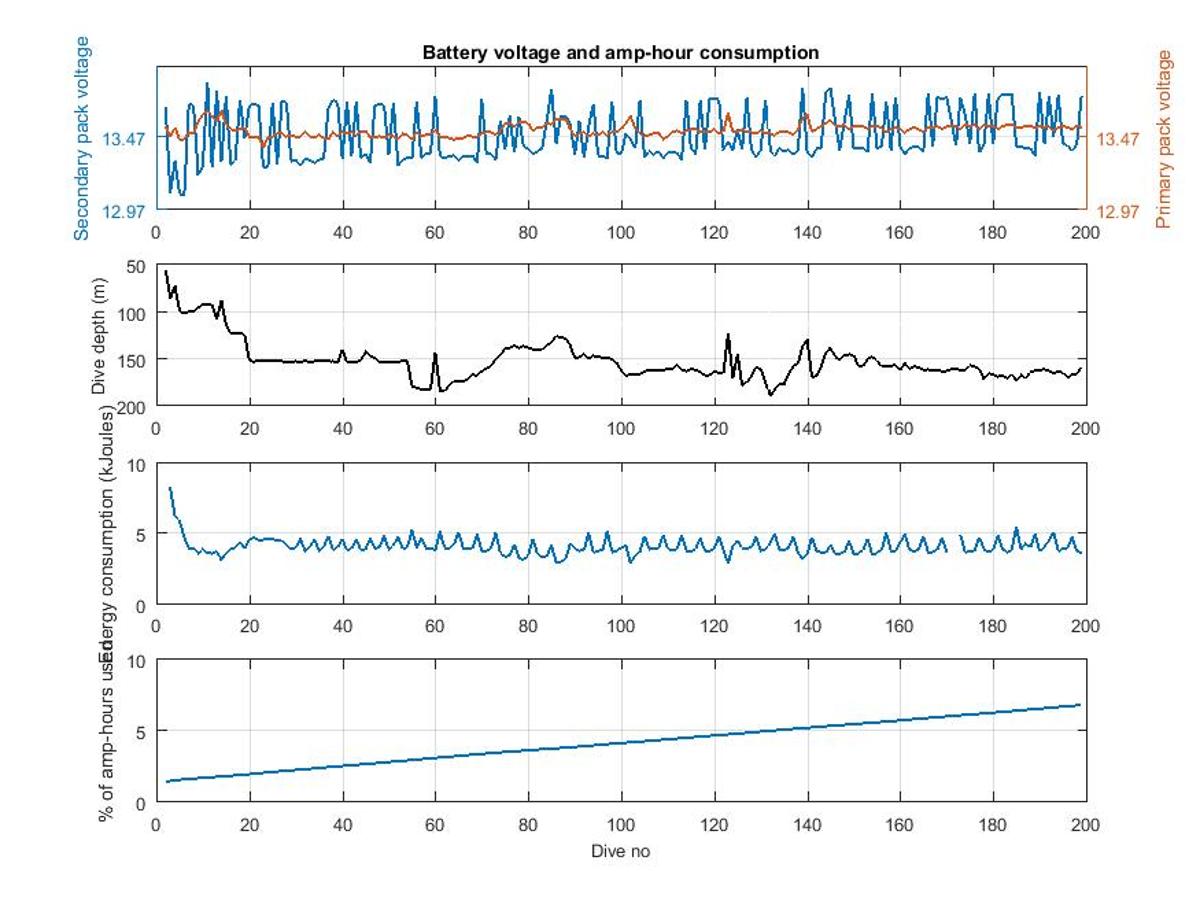Screen dimensions: 1200x900
Task: Click the 10 tick on the energy consumption axis
Action: [138, 464]
